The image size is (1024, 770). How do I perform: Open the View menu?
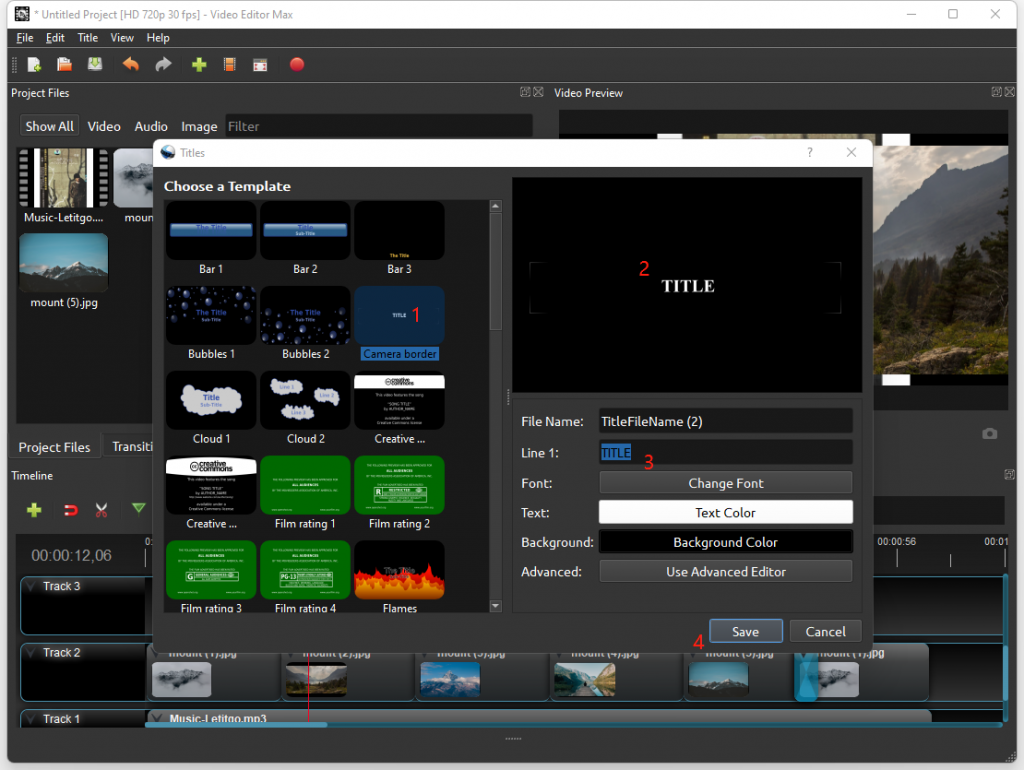pos(122,38)
